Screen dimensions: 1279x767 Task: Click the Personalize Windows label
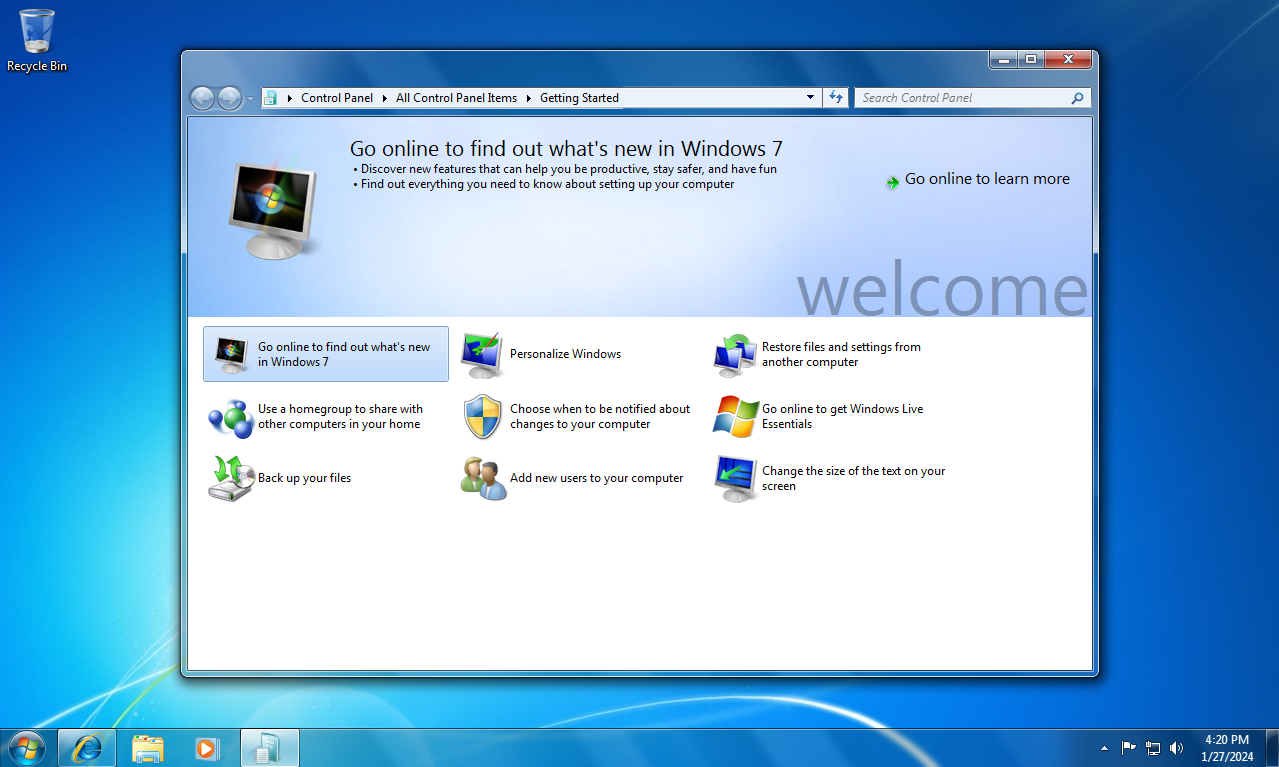click(565, 354)
